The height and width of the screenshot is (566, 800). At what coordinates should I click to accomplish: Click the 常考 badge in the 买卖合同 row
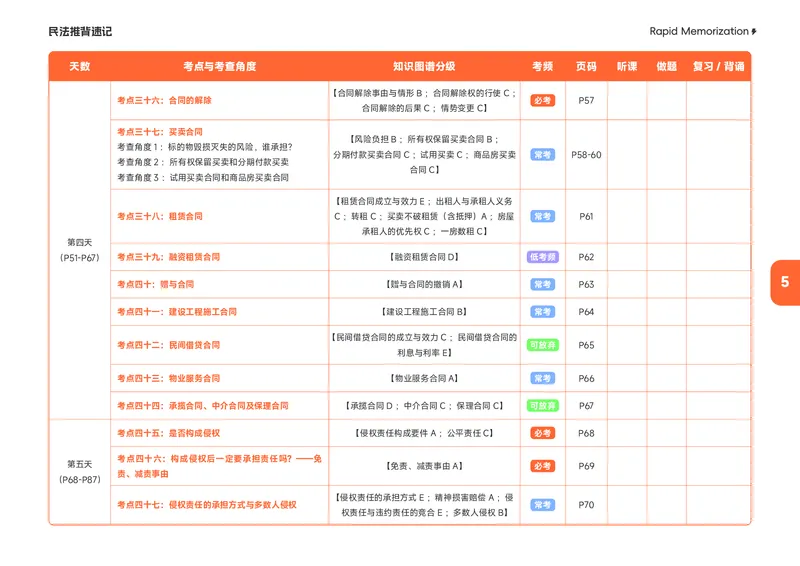tap(542, 155)
